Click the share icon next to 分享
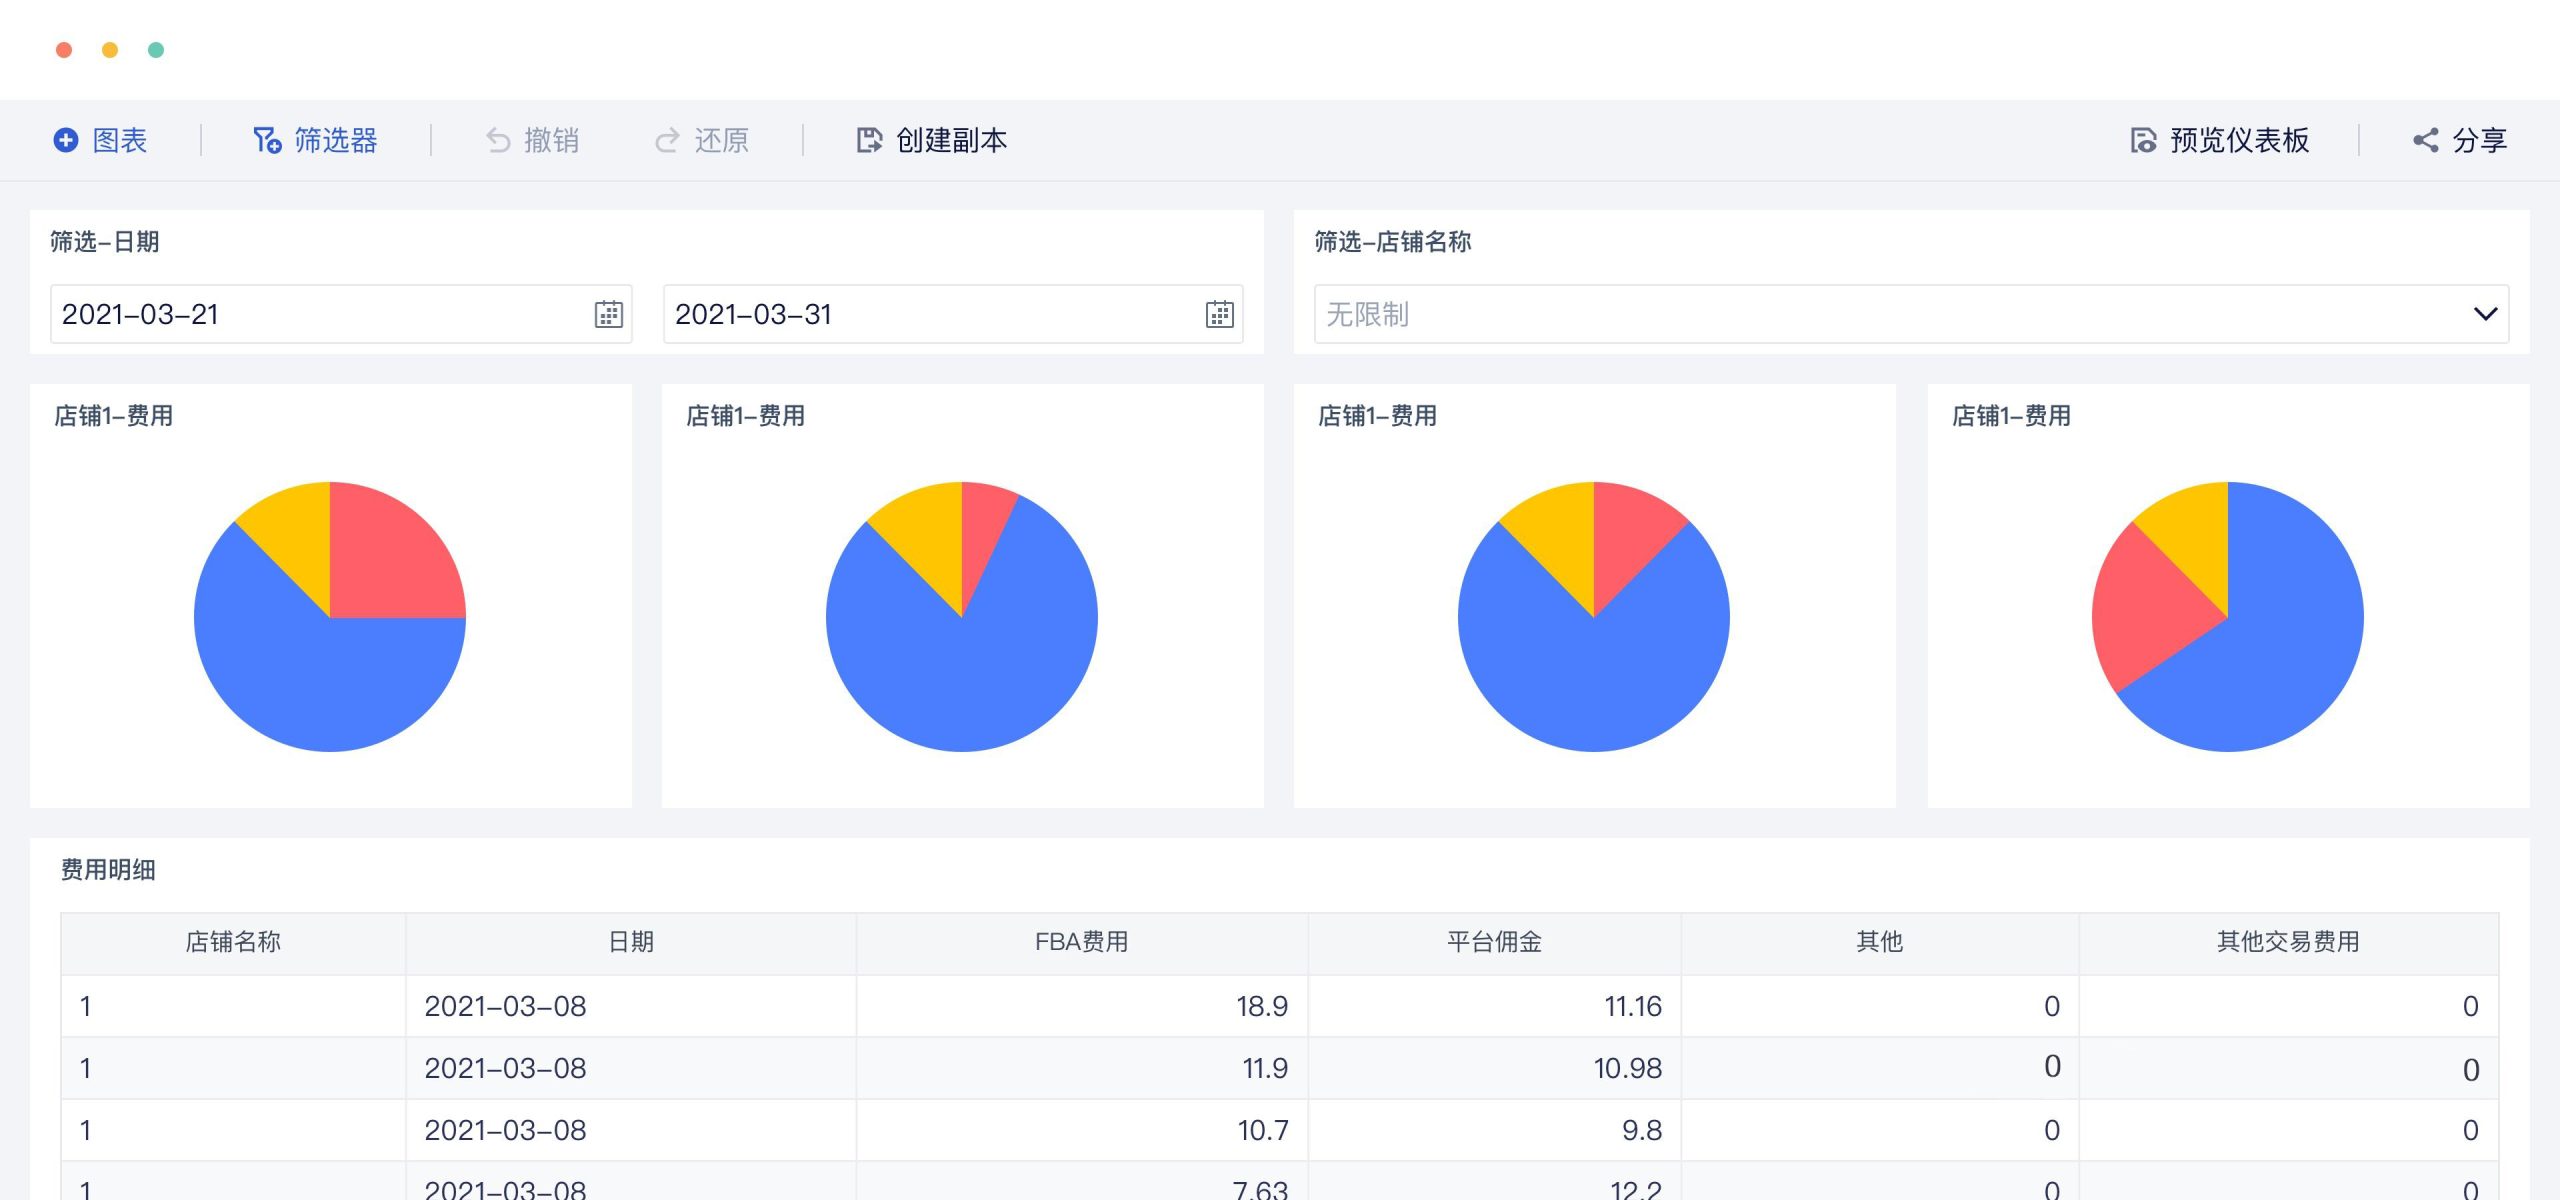 (2425, 140)
